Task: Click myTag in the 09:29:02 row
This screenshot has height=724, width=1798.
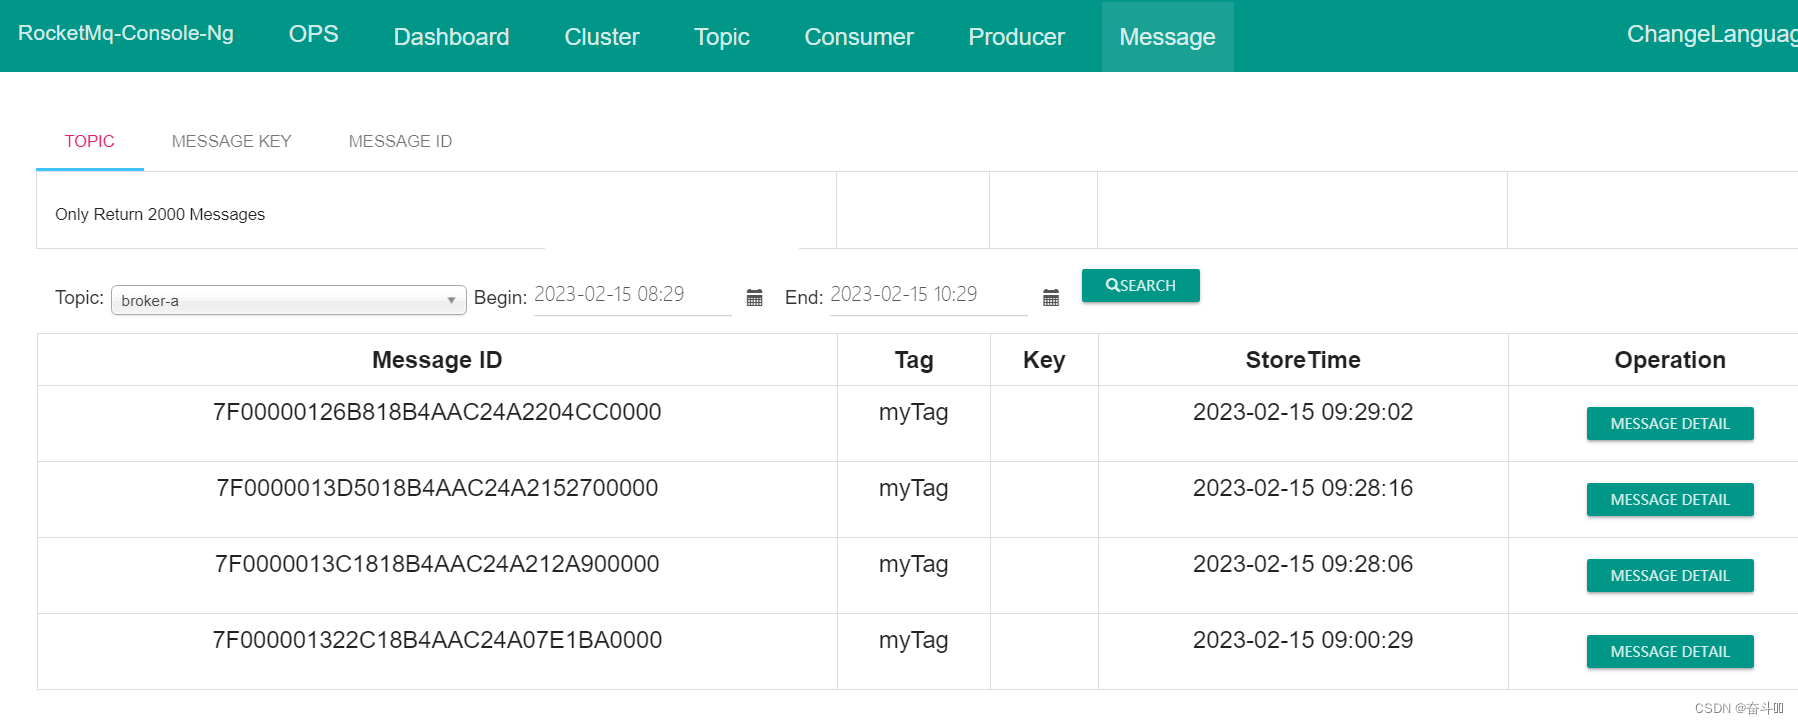Action: [914, 413]
